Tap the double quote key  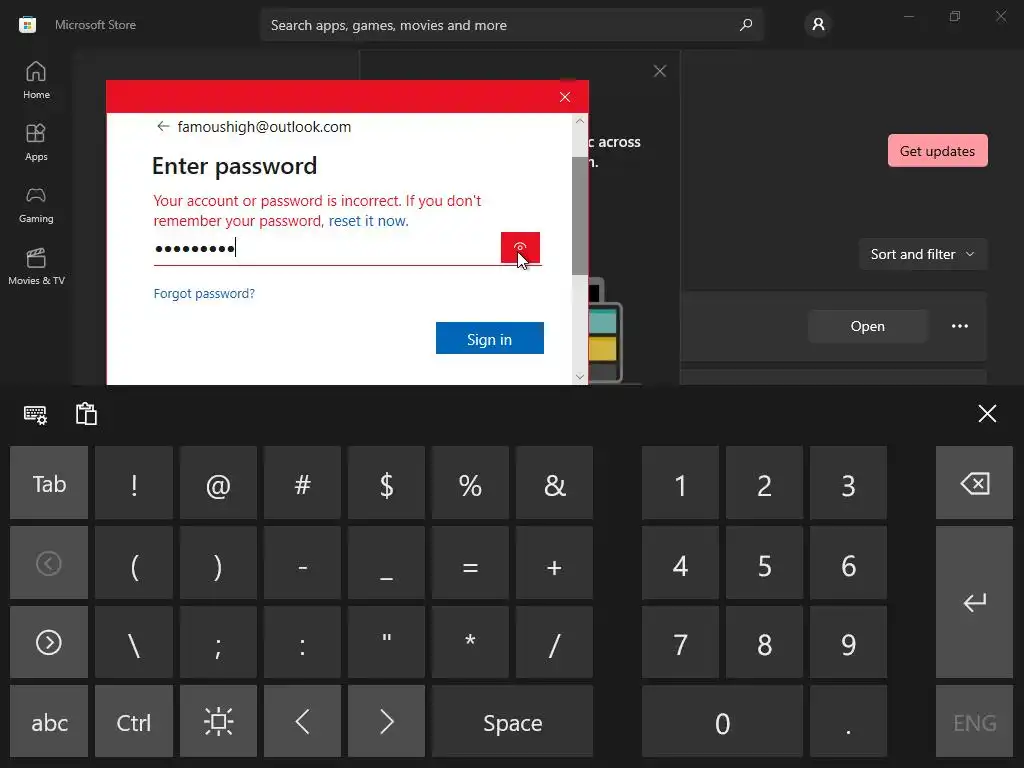click(387, 643)
